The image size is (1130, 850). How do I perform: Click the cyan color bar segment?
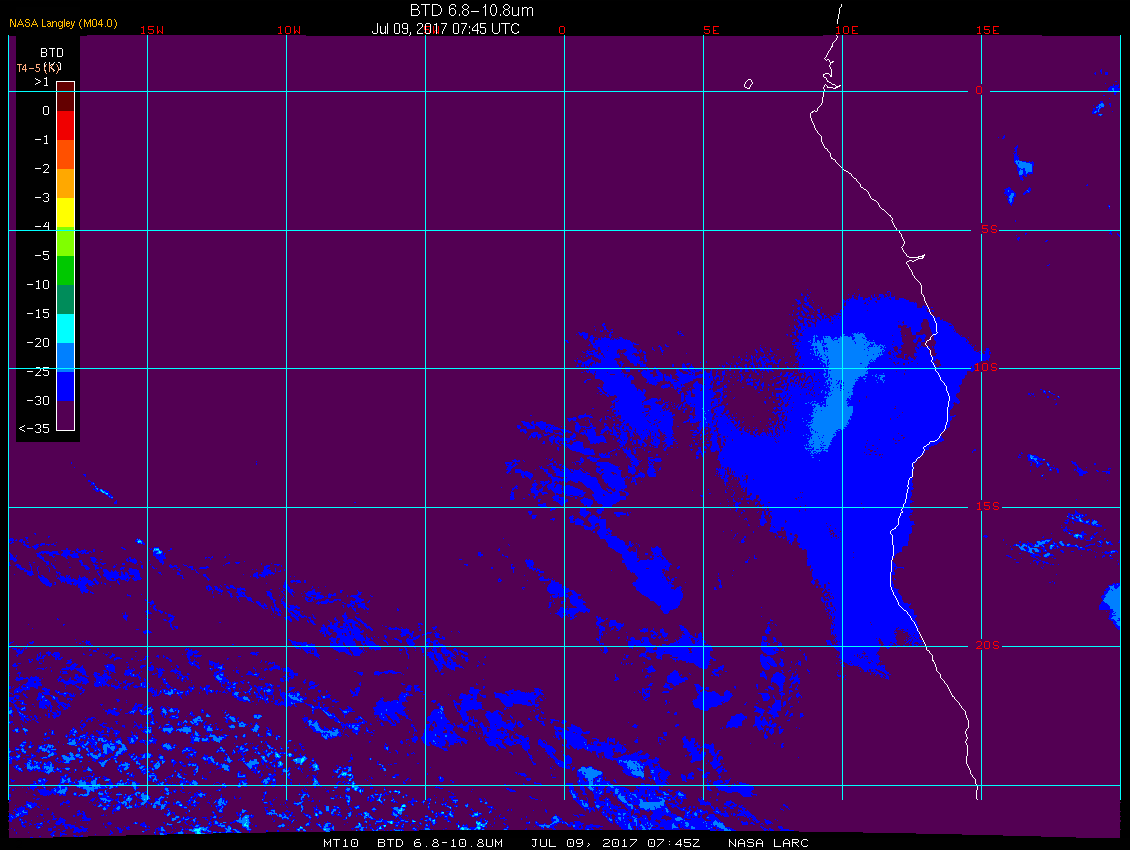[66, 329]
